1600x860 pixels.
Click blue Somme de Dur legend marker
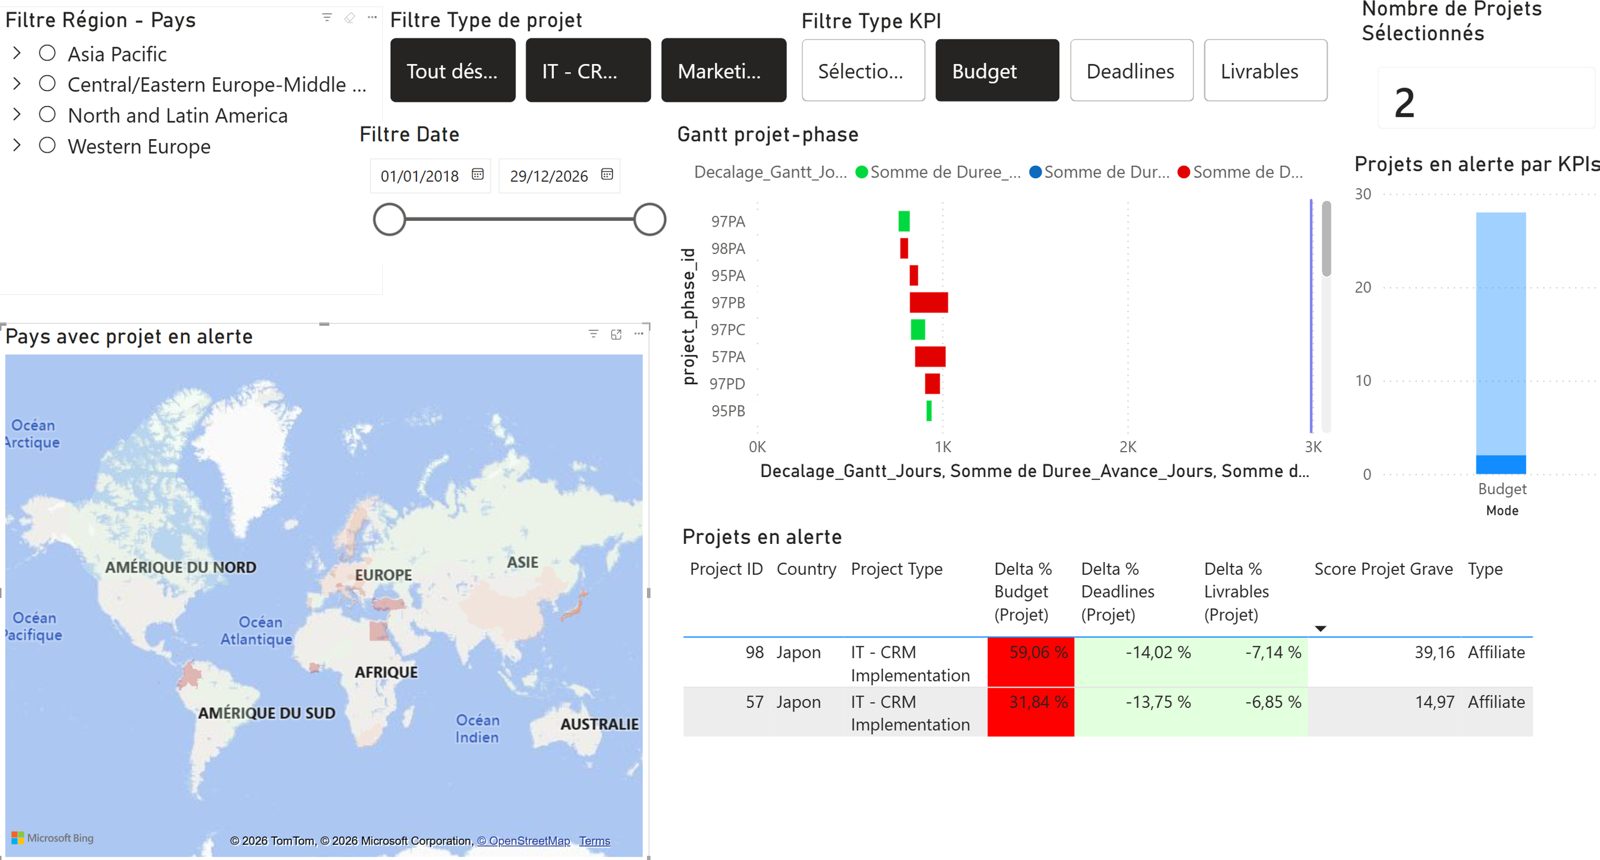point(1035,172)
